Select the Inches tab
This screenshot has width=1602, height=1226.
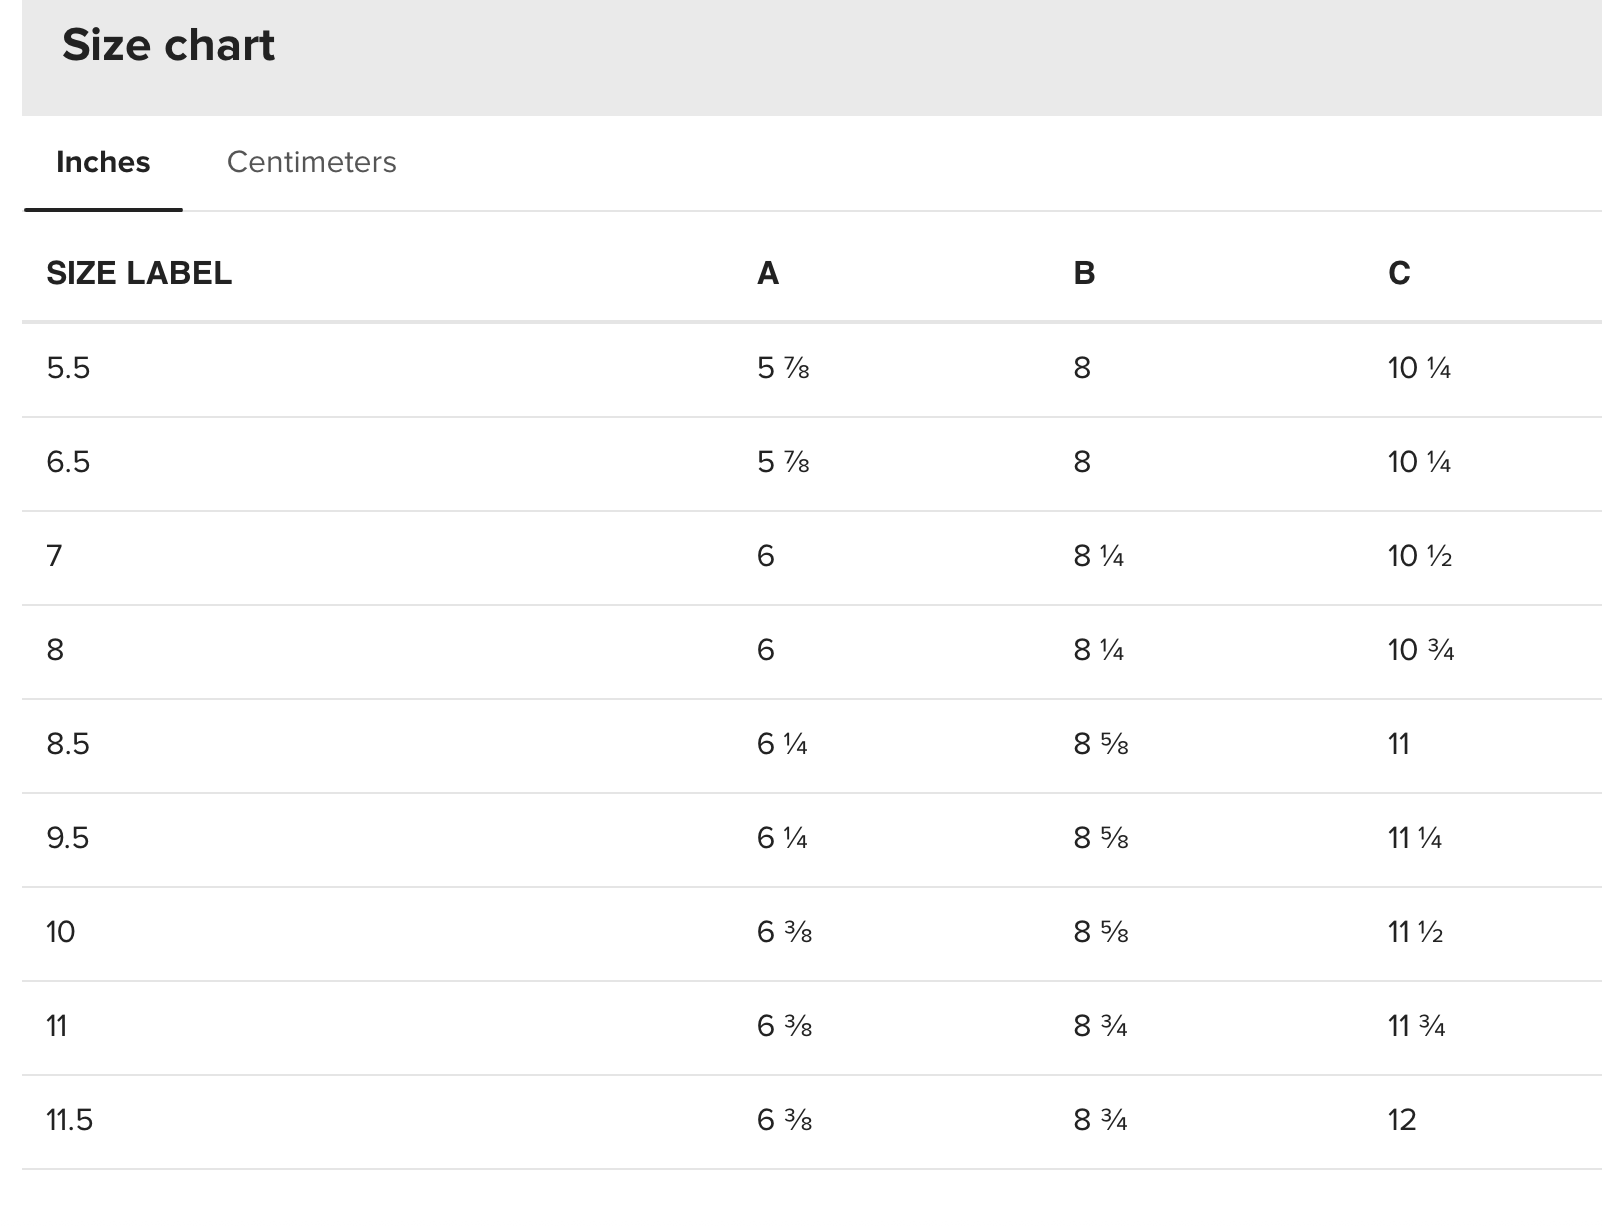(x=103, y=162)
